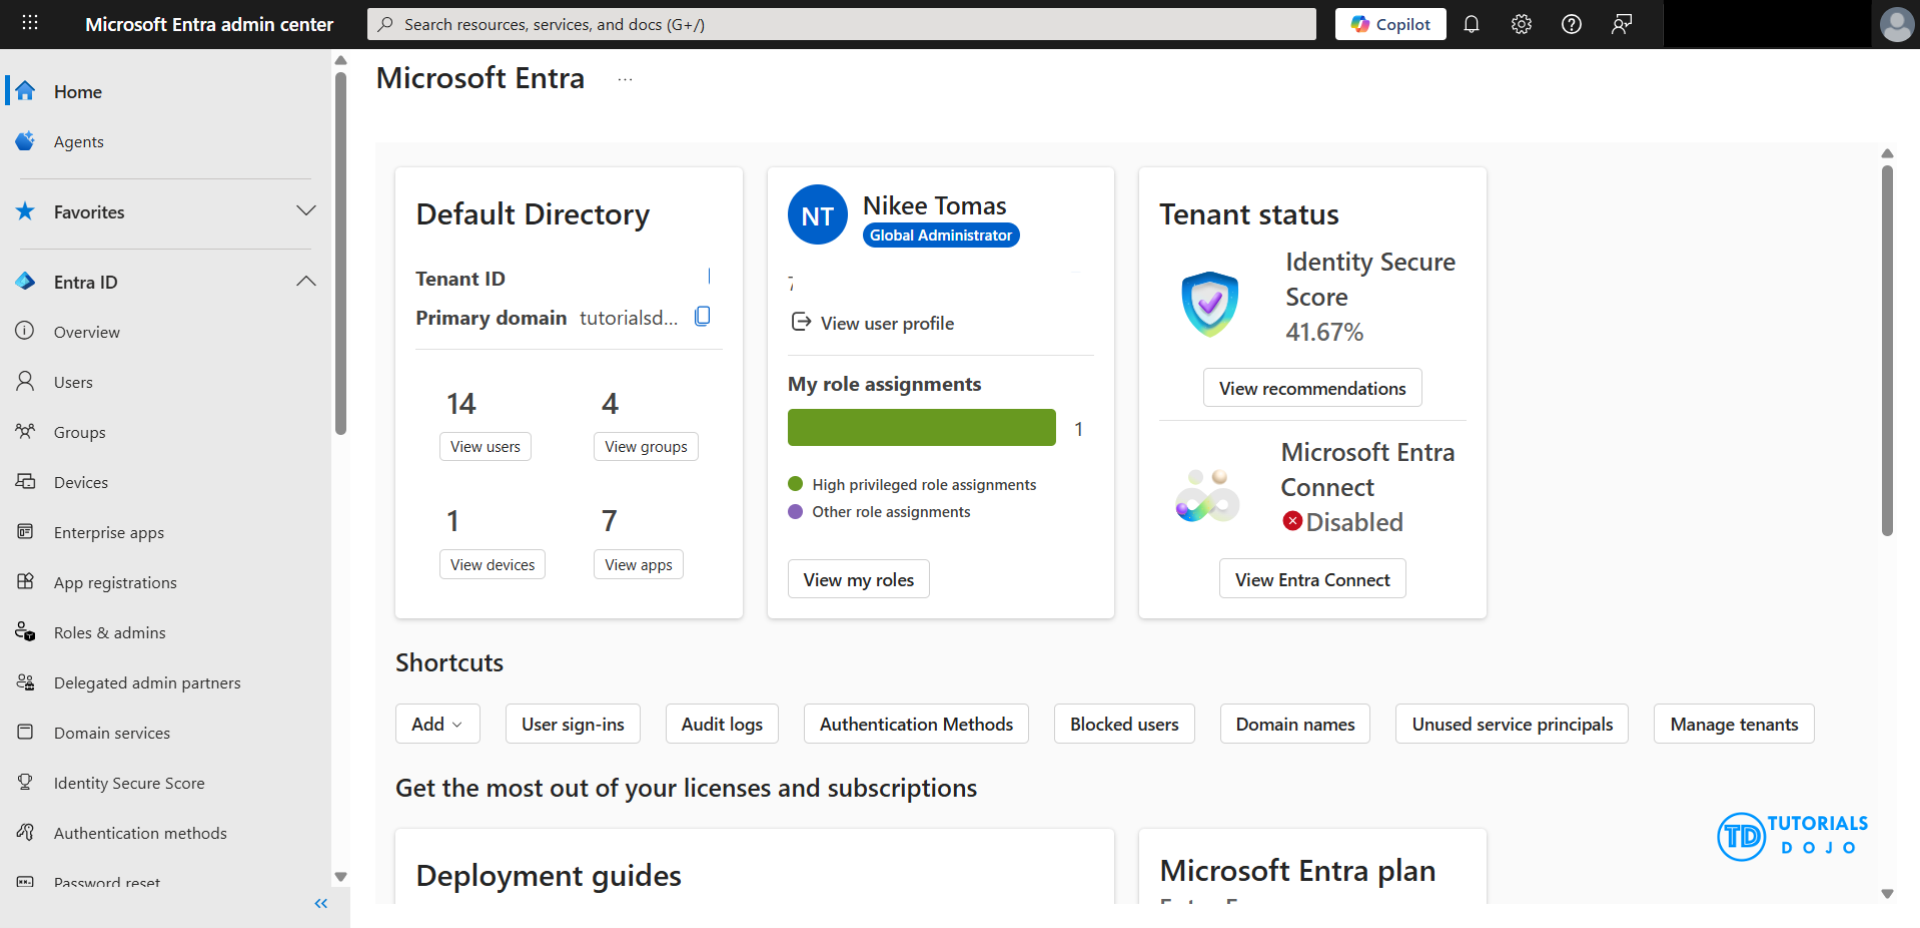Image resolution: width=1920 pixels, height=928 pixels.
Task: Open the notifications bell icon
Action: point(1471,24)
